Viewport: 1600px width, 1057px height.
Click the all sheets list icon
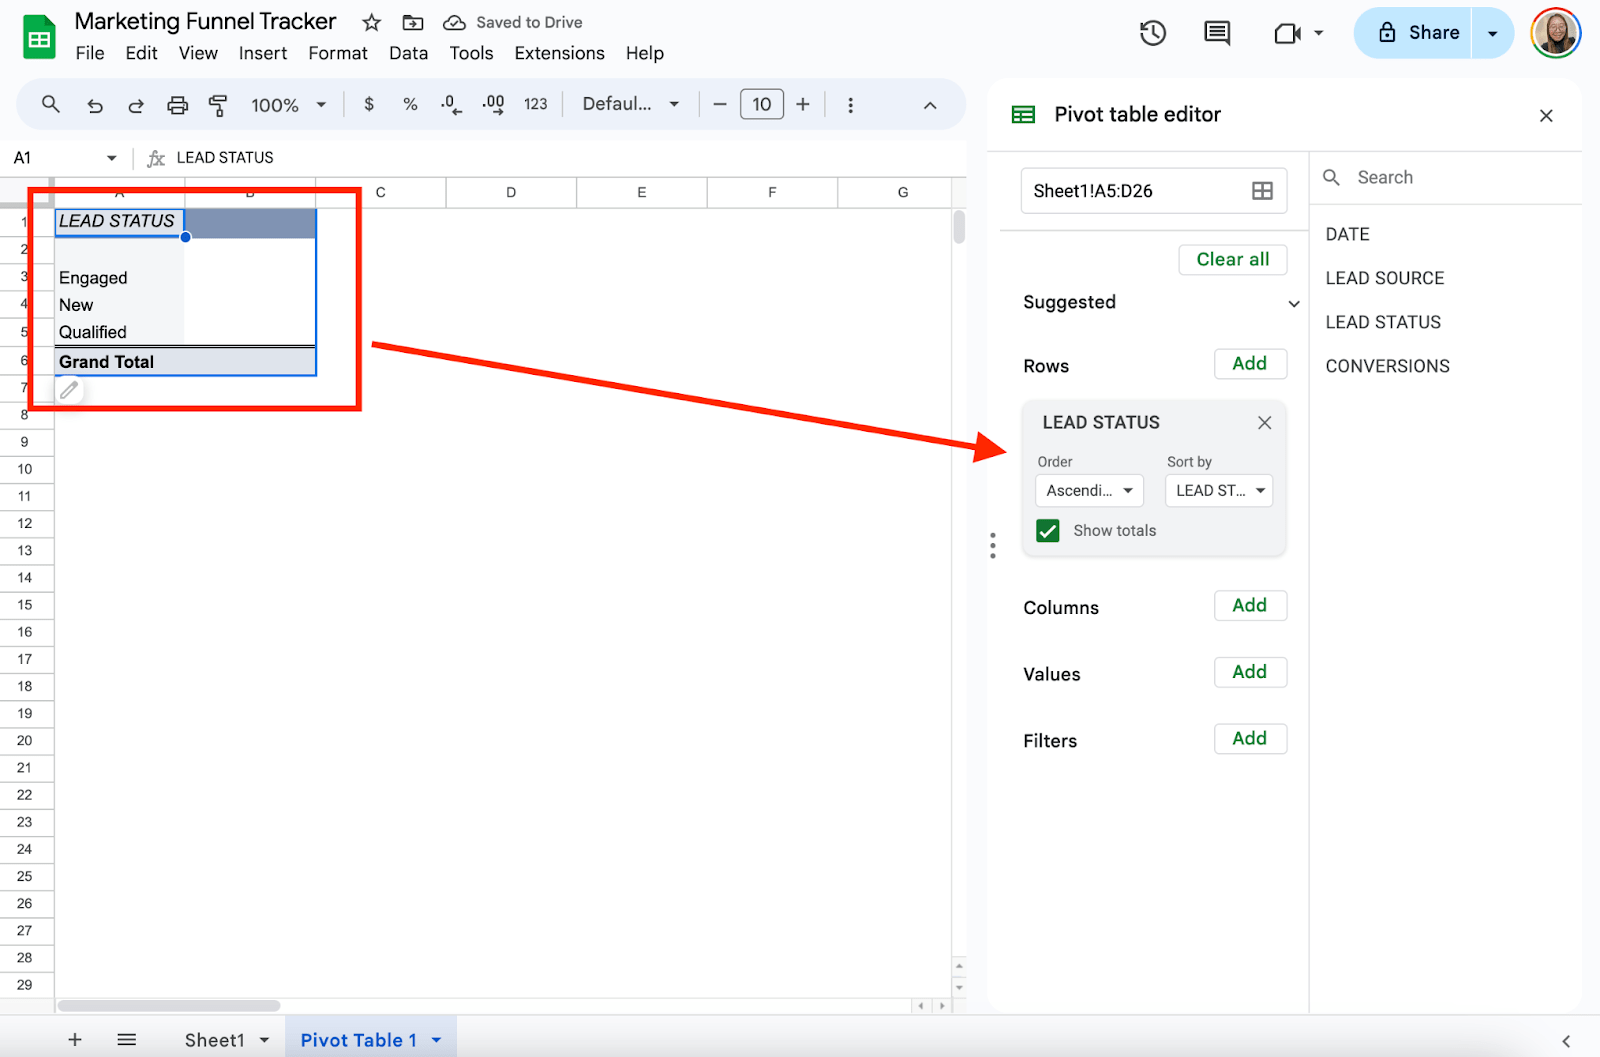127,1040
